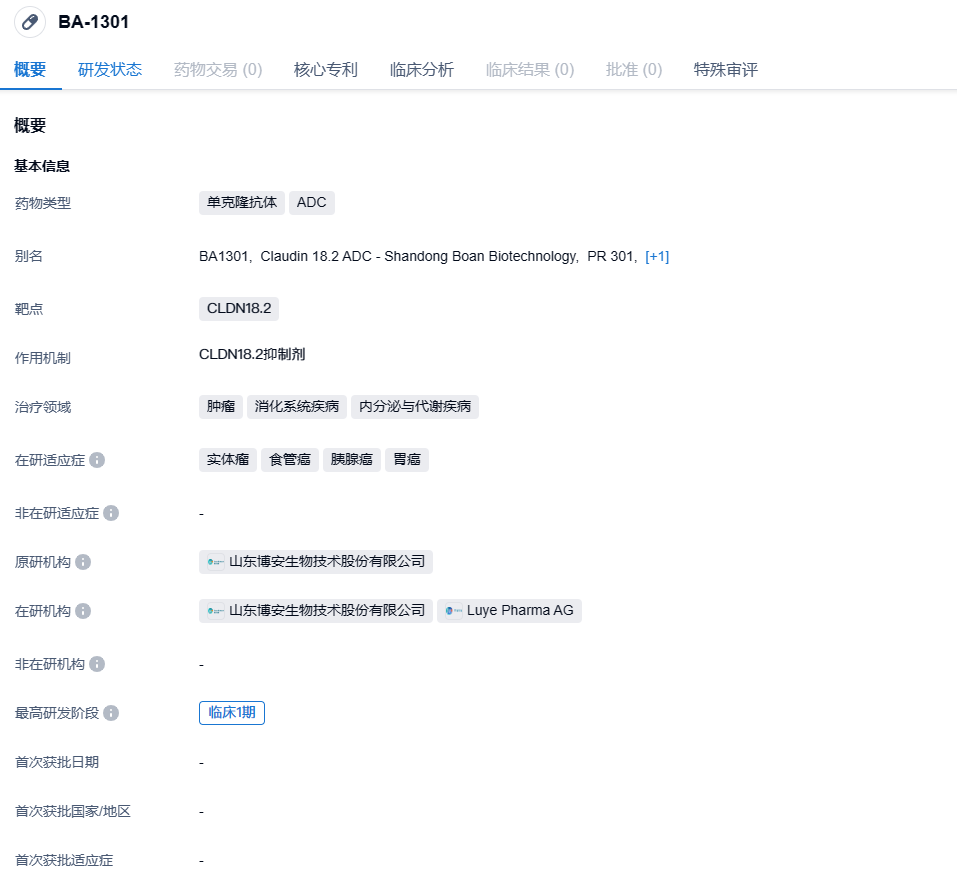Click info icon next to 在研适应症
This screenshot has height=888, width=957.
97,460
